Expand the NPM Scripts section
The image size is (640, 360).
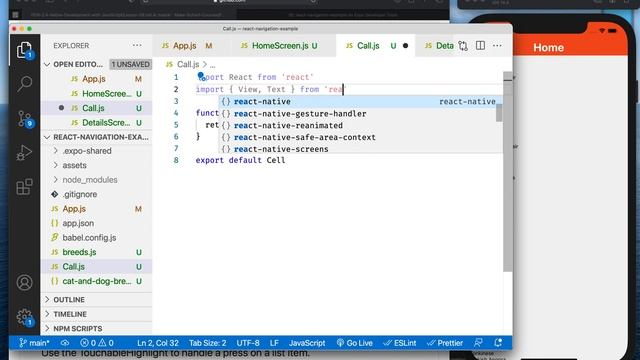[x=96, y=329]
